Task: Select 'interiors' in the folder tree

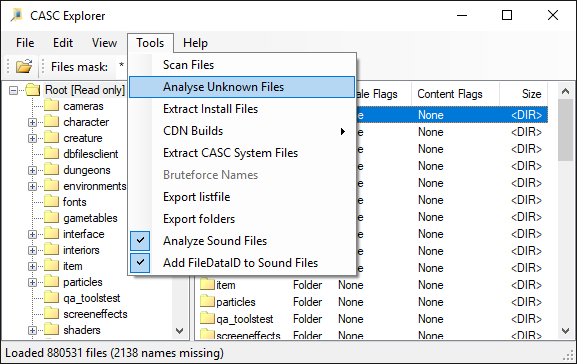Action: pos(81,250)
